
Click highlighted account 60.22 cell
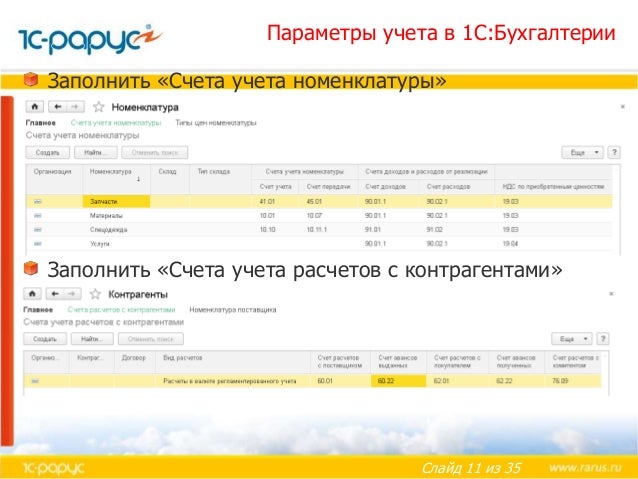(x=398, y=381)
